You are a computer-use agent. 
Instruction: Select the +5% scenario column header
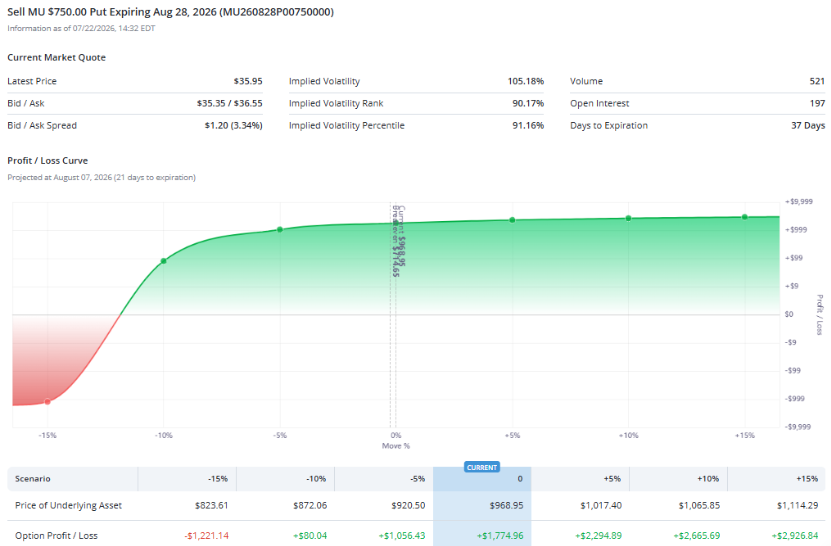pos(580,479)
